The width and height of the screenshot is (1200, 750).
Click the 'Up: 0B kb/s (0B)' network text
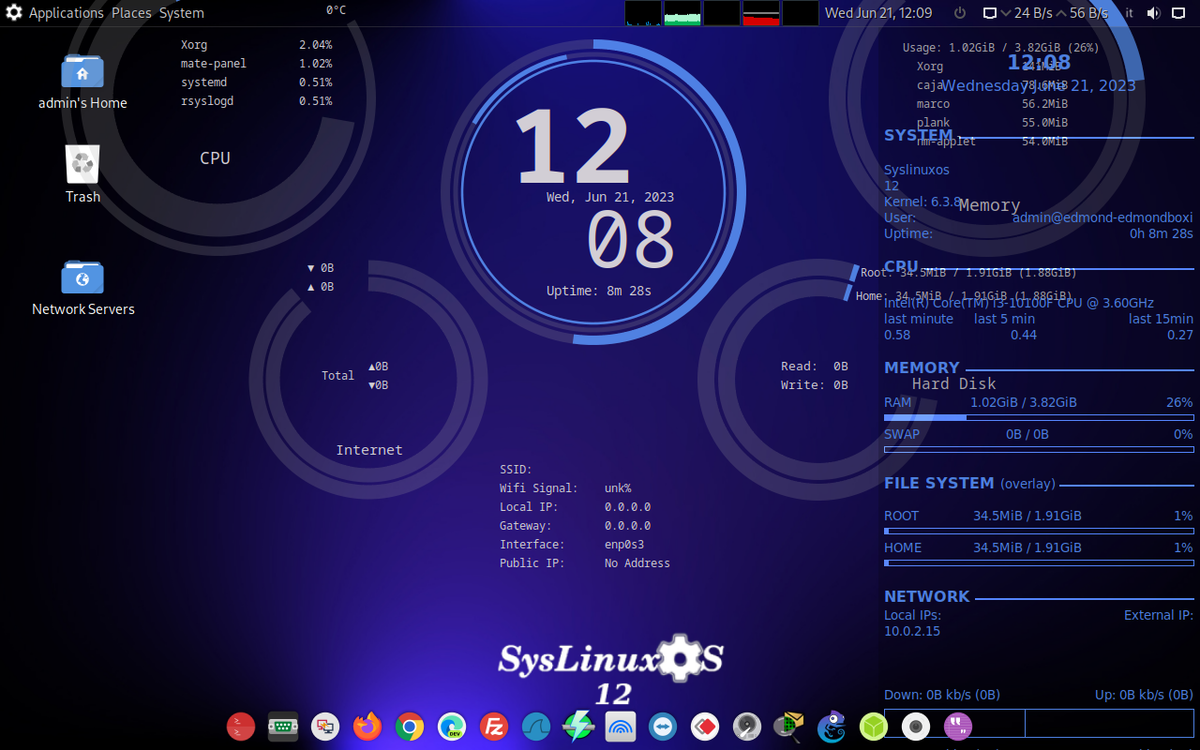pos(1144,695)
